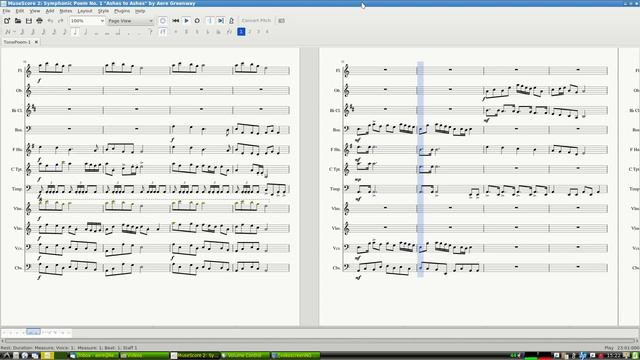Click the web browser launcher in the taskbar
The width and height of the screenshot is (640, 360).
[x=24, y=356]
